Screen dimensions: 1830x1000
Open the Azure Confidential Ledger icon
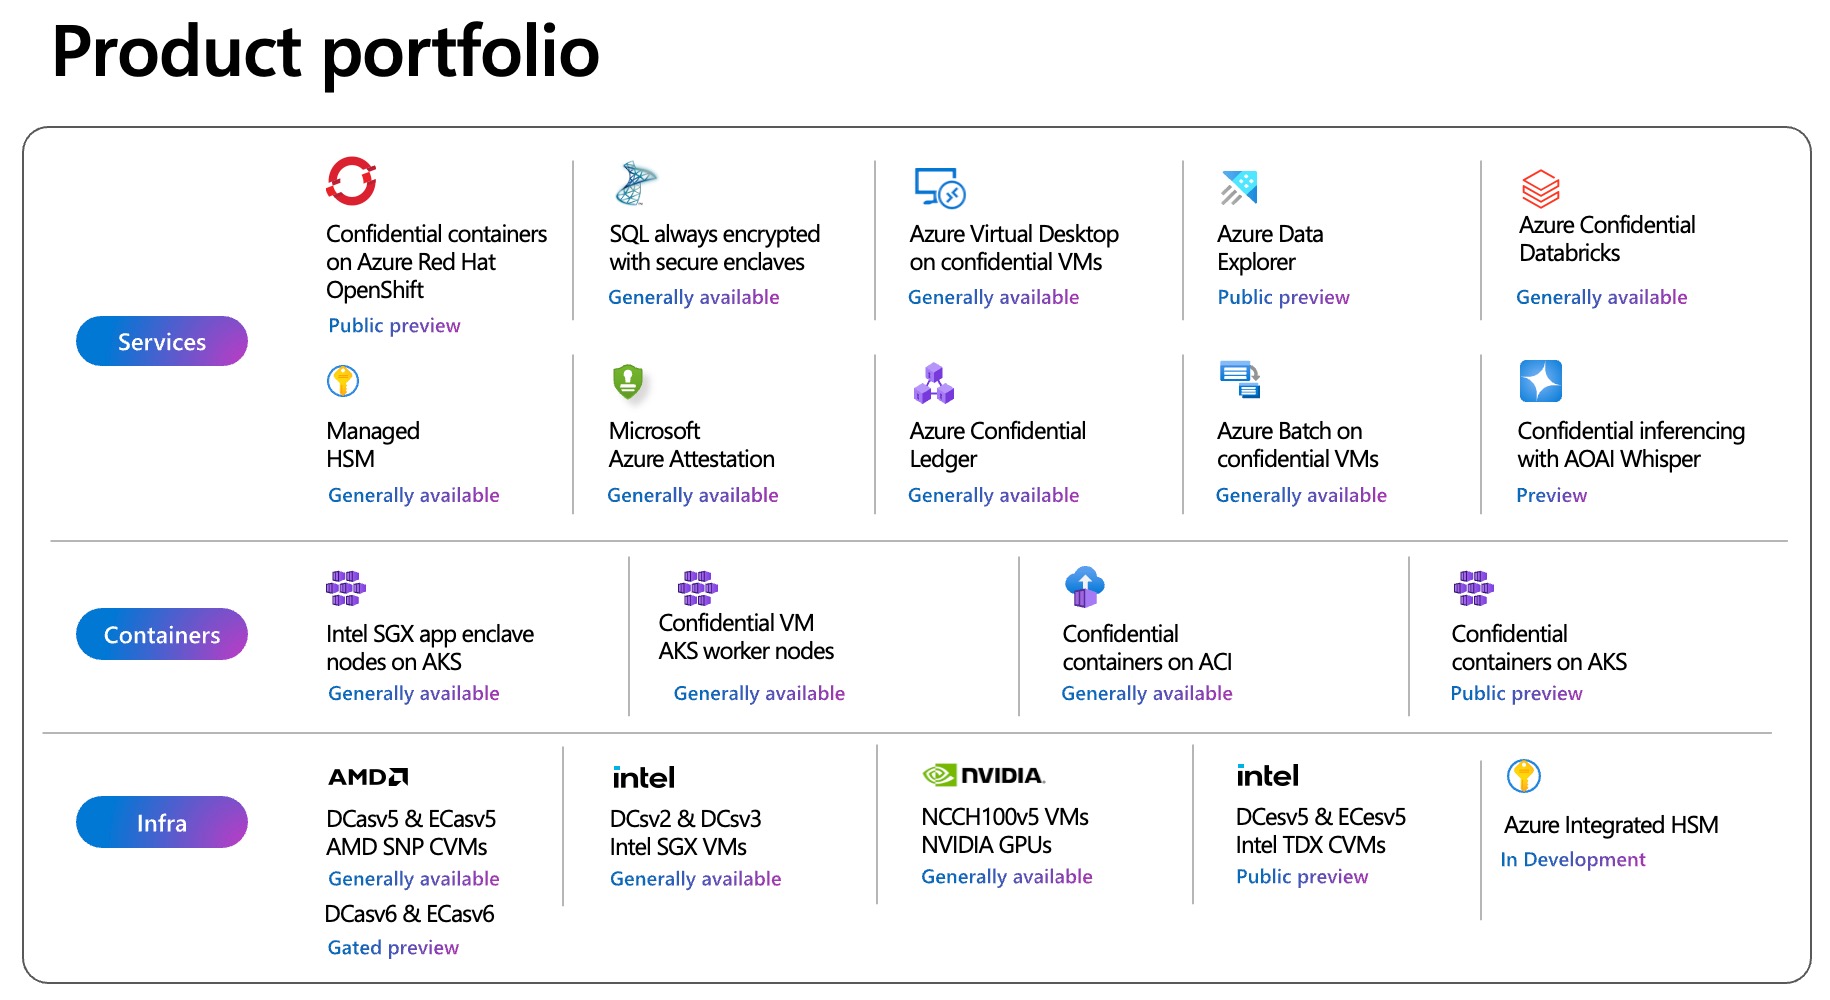(x=934, y=383)
